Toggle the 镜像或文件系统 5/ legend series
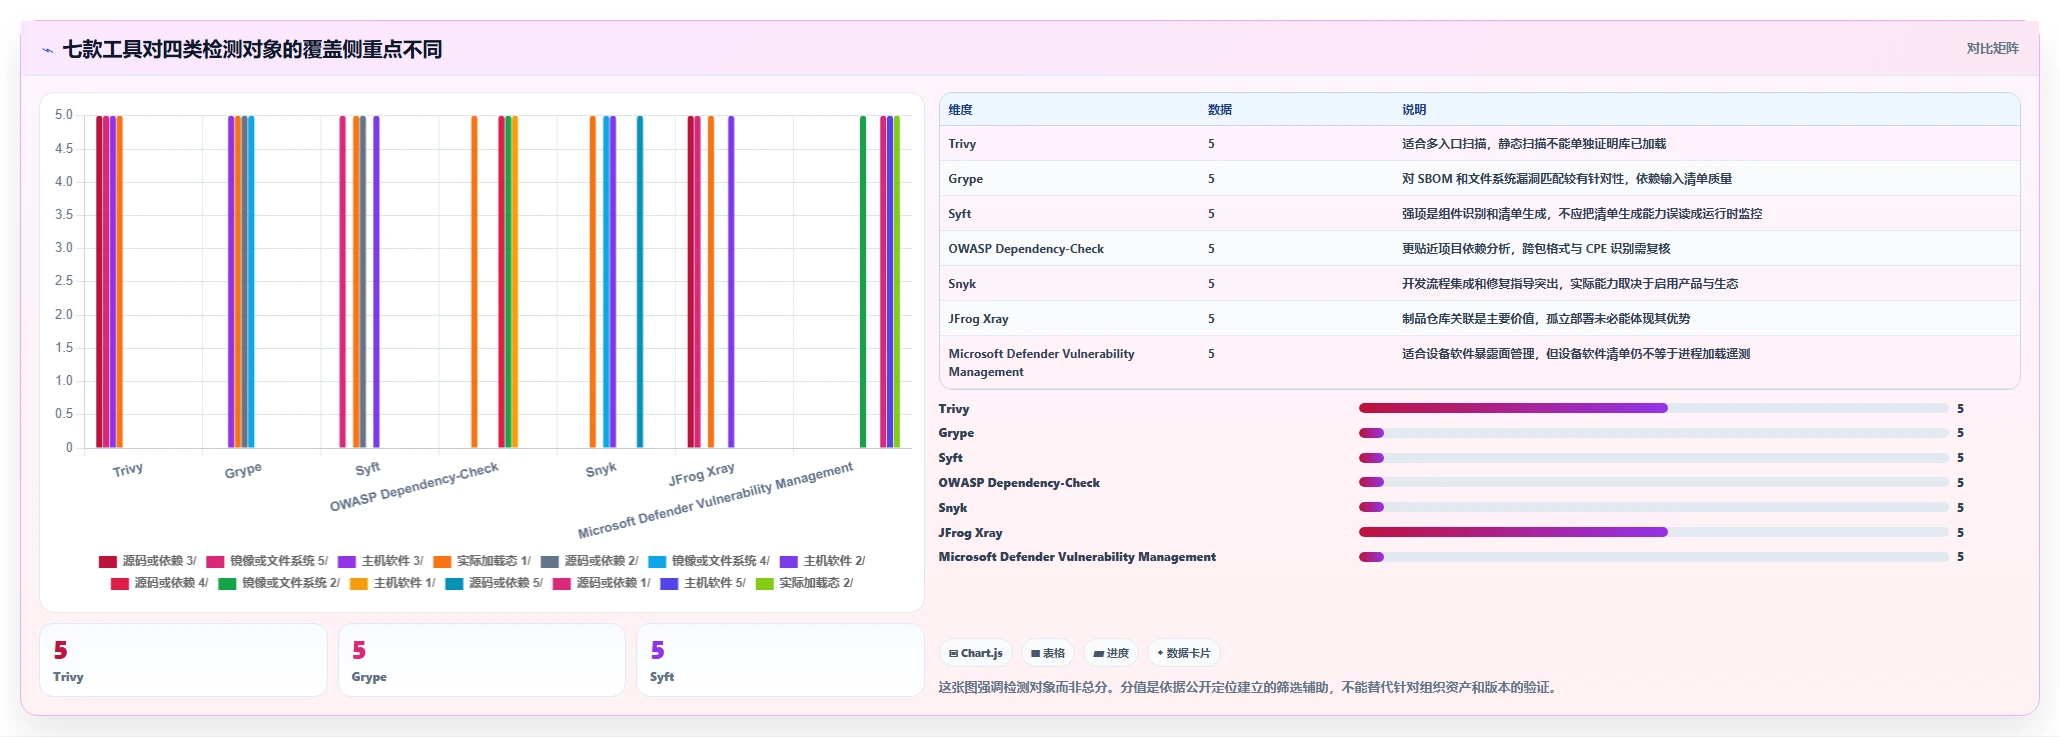Image resolution: width=2060 pixels, height=737 pixels. pos(267,561)
